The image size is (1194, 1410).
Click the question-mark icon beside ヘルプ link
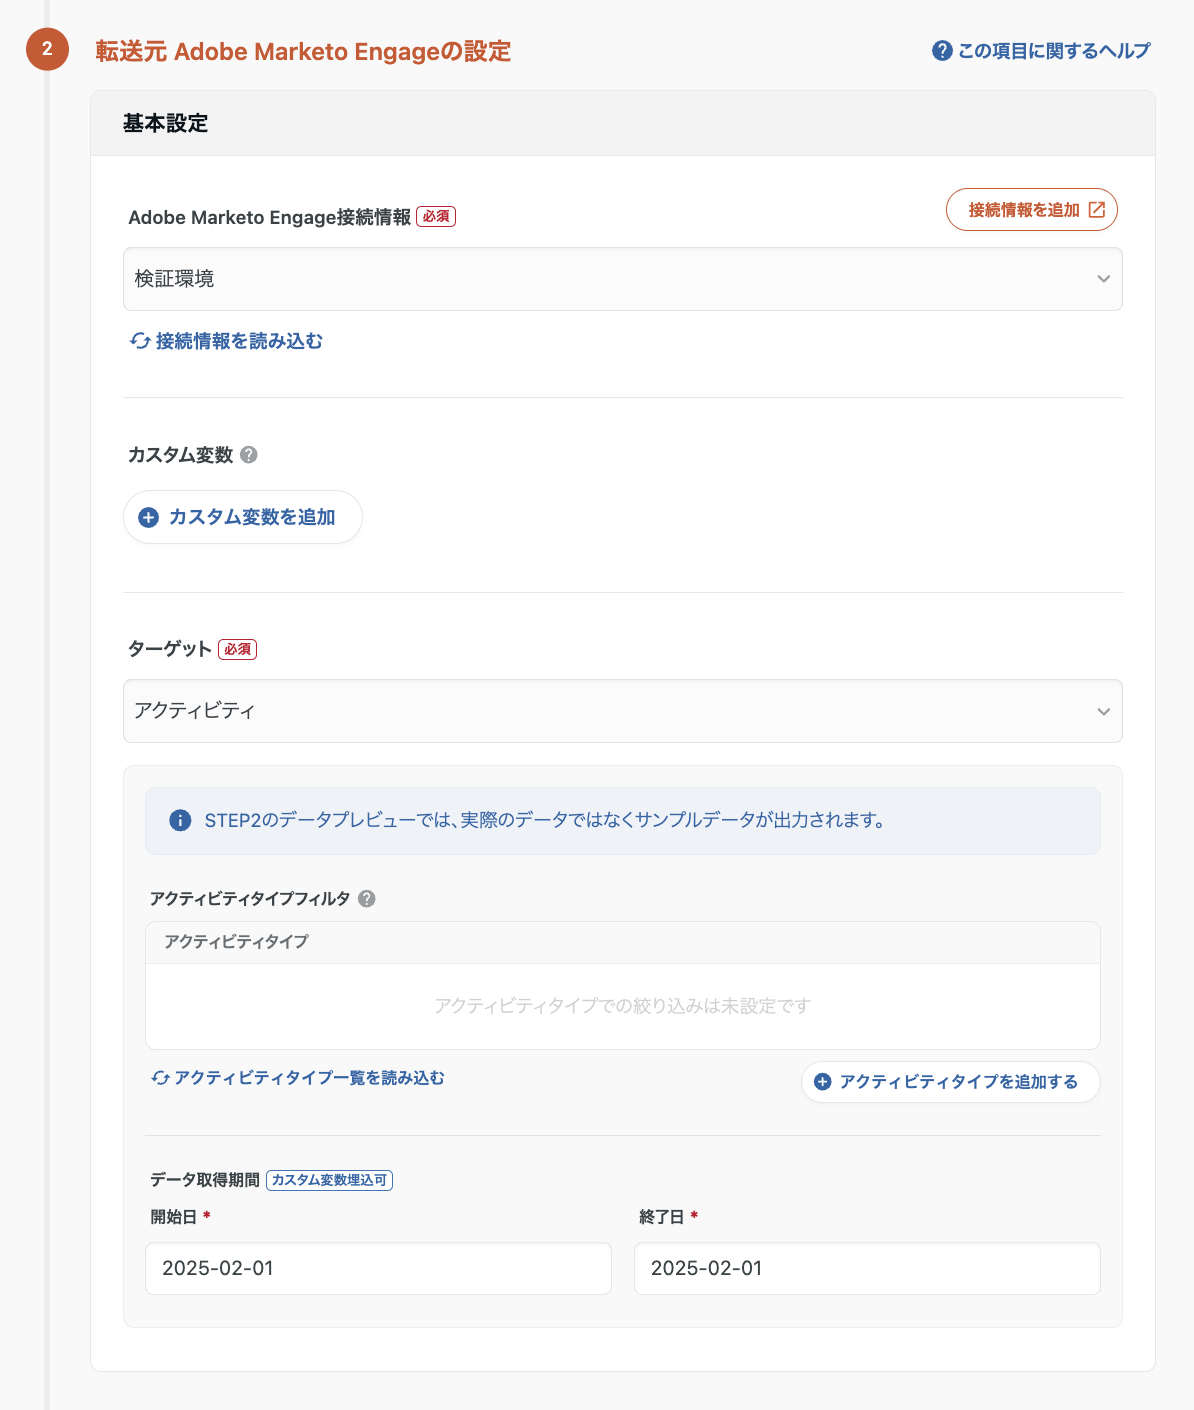(942, 51)
